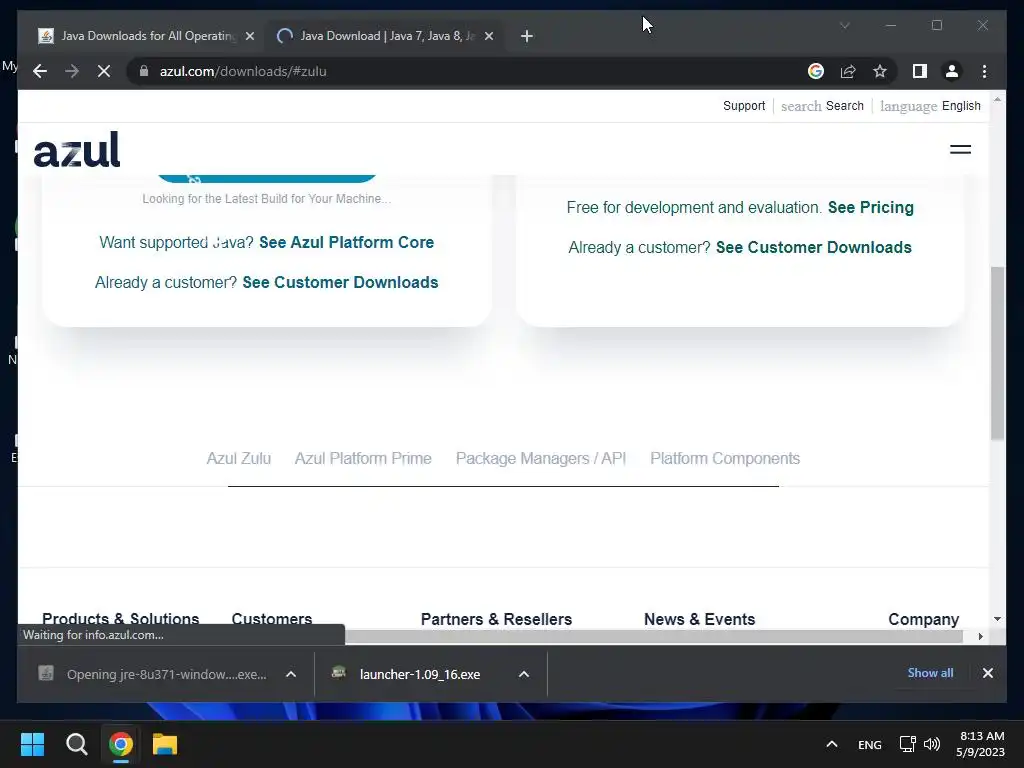
Task: Open File Explorer from taskbar
Action: [165, 744]
